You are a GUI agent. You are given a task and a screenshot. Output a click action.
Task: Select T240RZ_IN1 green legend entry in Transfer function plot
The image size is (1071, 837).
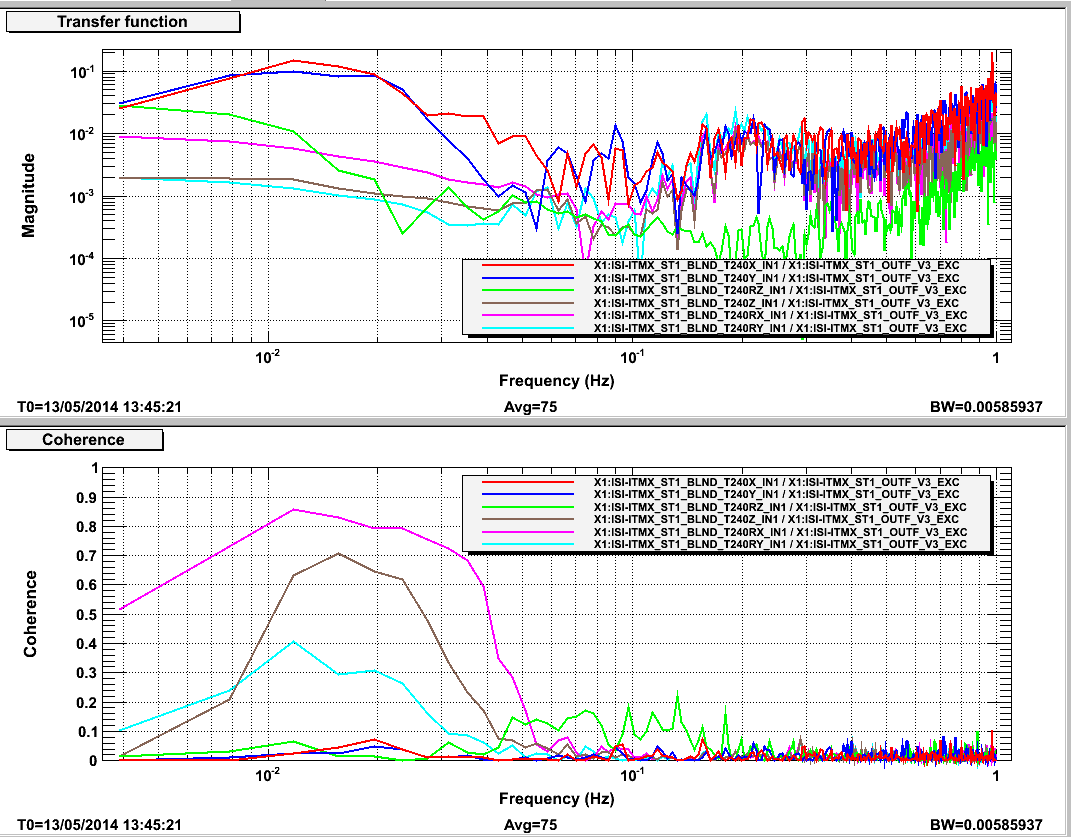(x=725, y=291)
